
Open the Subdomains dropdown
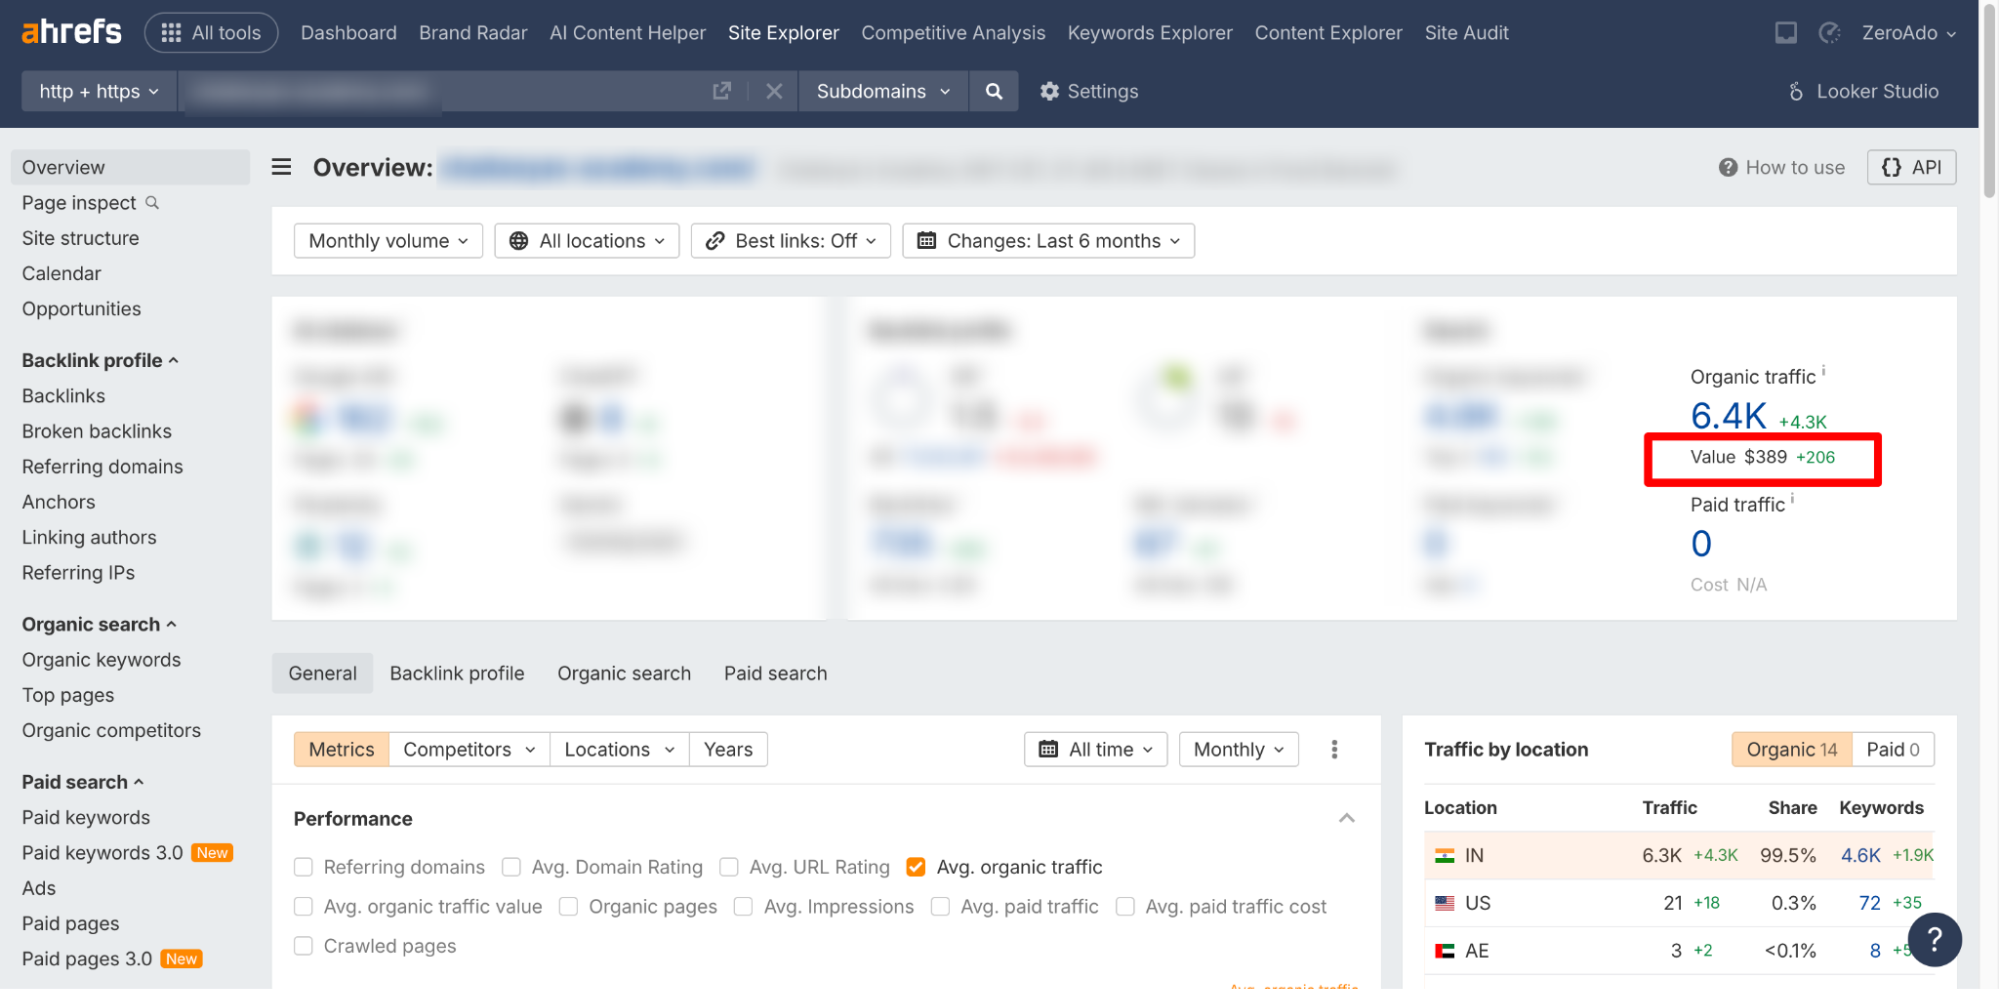(882, 91)
